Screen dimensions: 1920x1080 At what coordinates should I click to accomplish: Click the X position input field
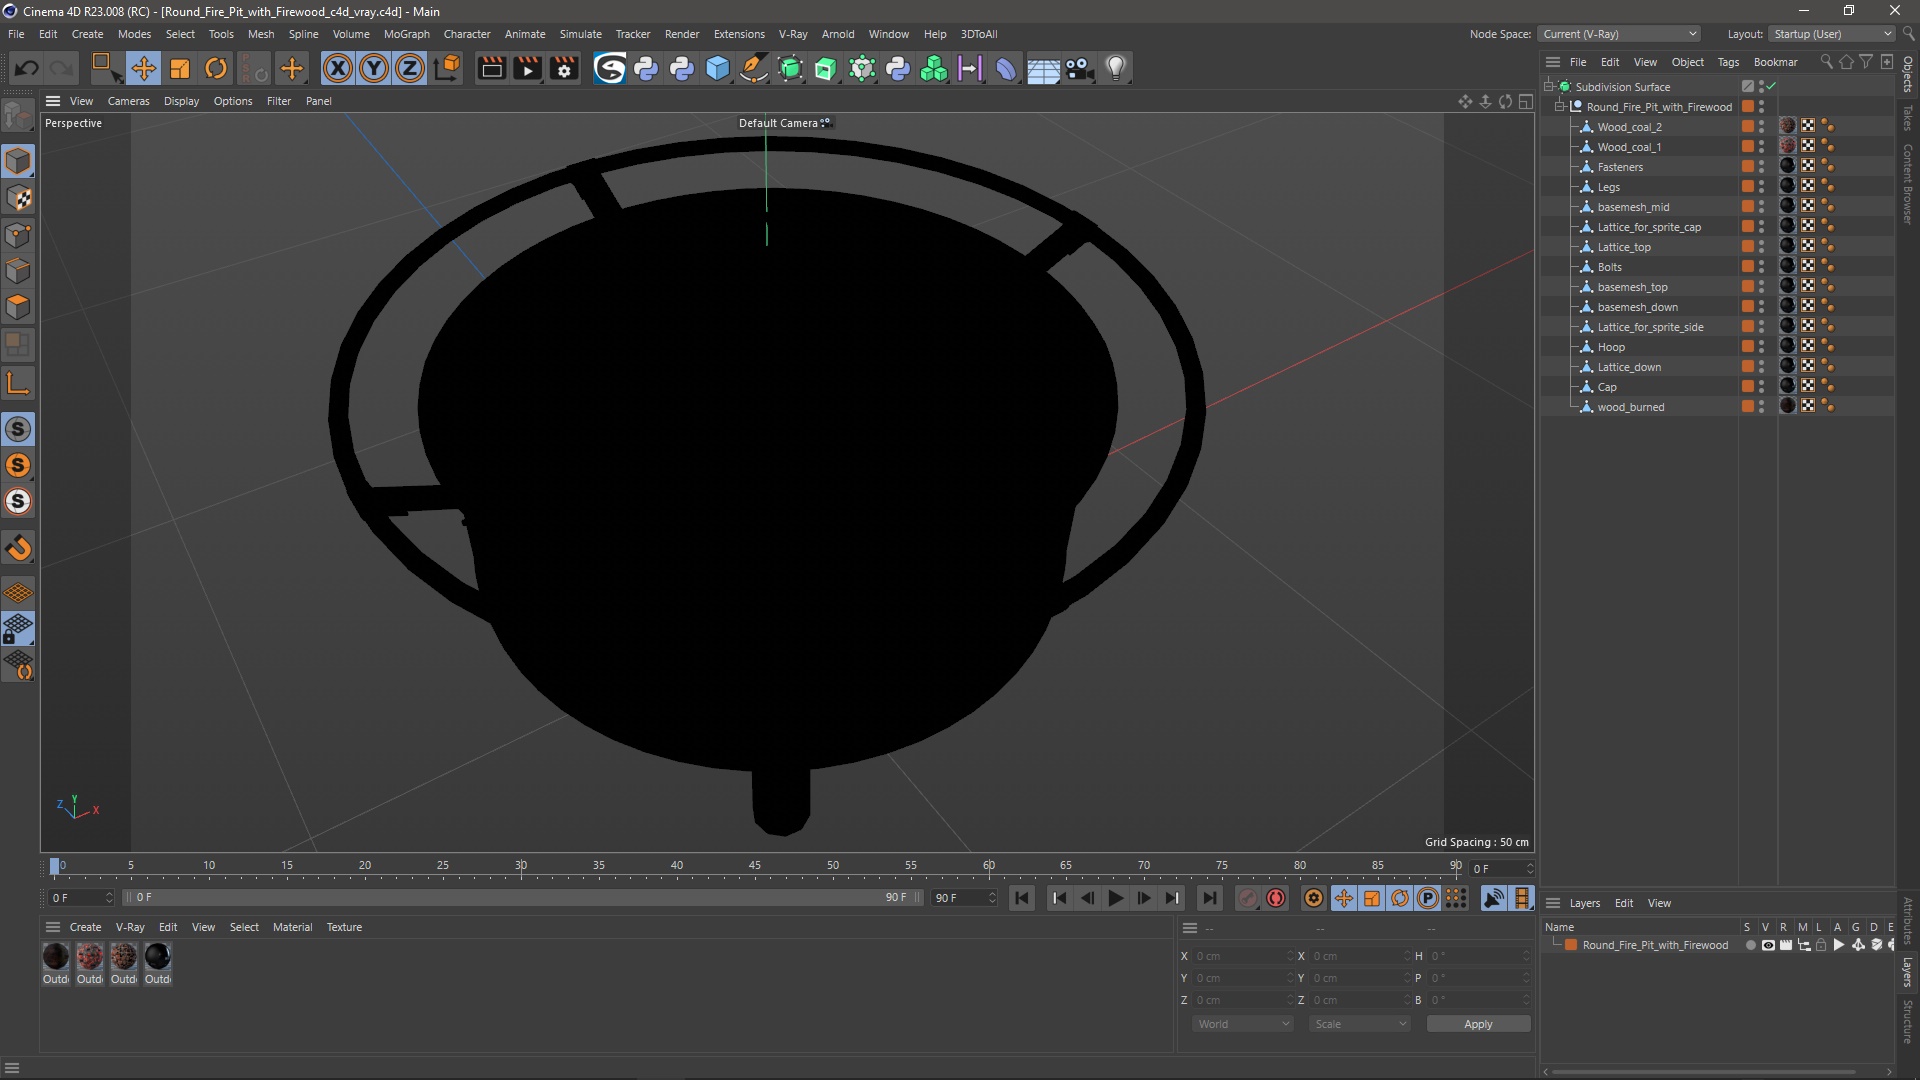pos(1242,956)
